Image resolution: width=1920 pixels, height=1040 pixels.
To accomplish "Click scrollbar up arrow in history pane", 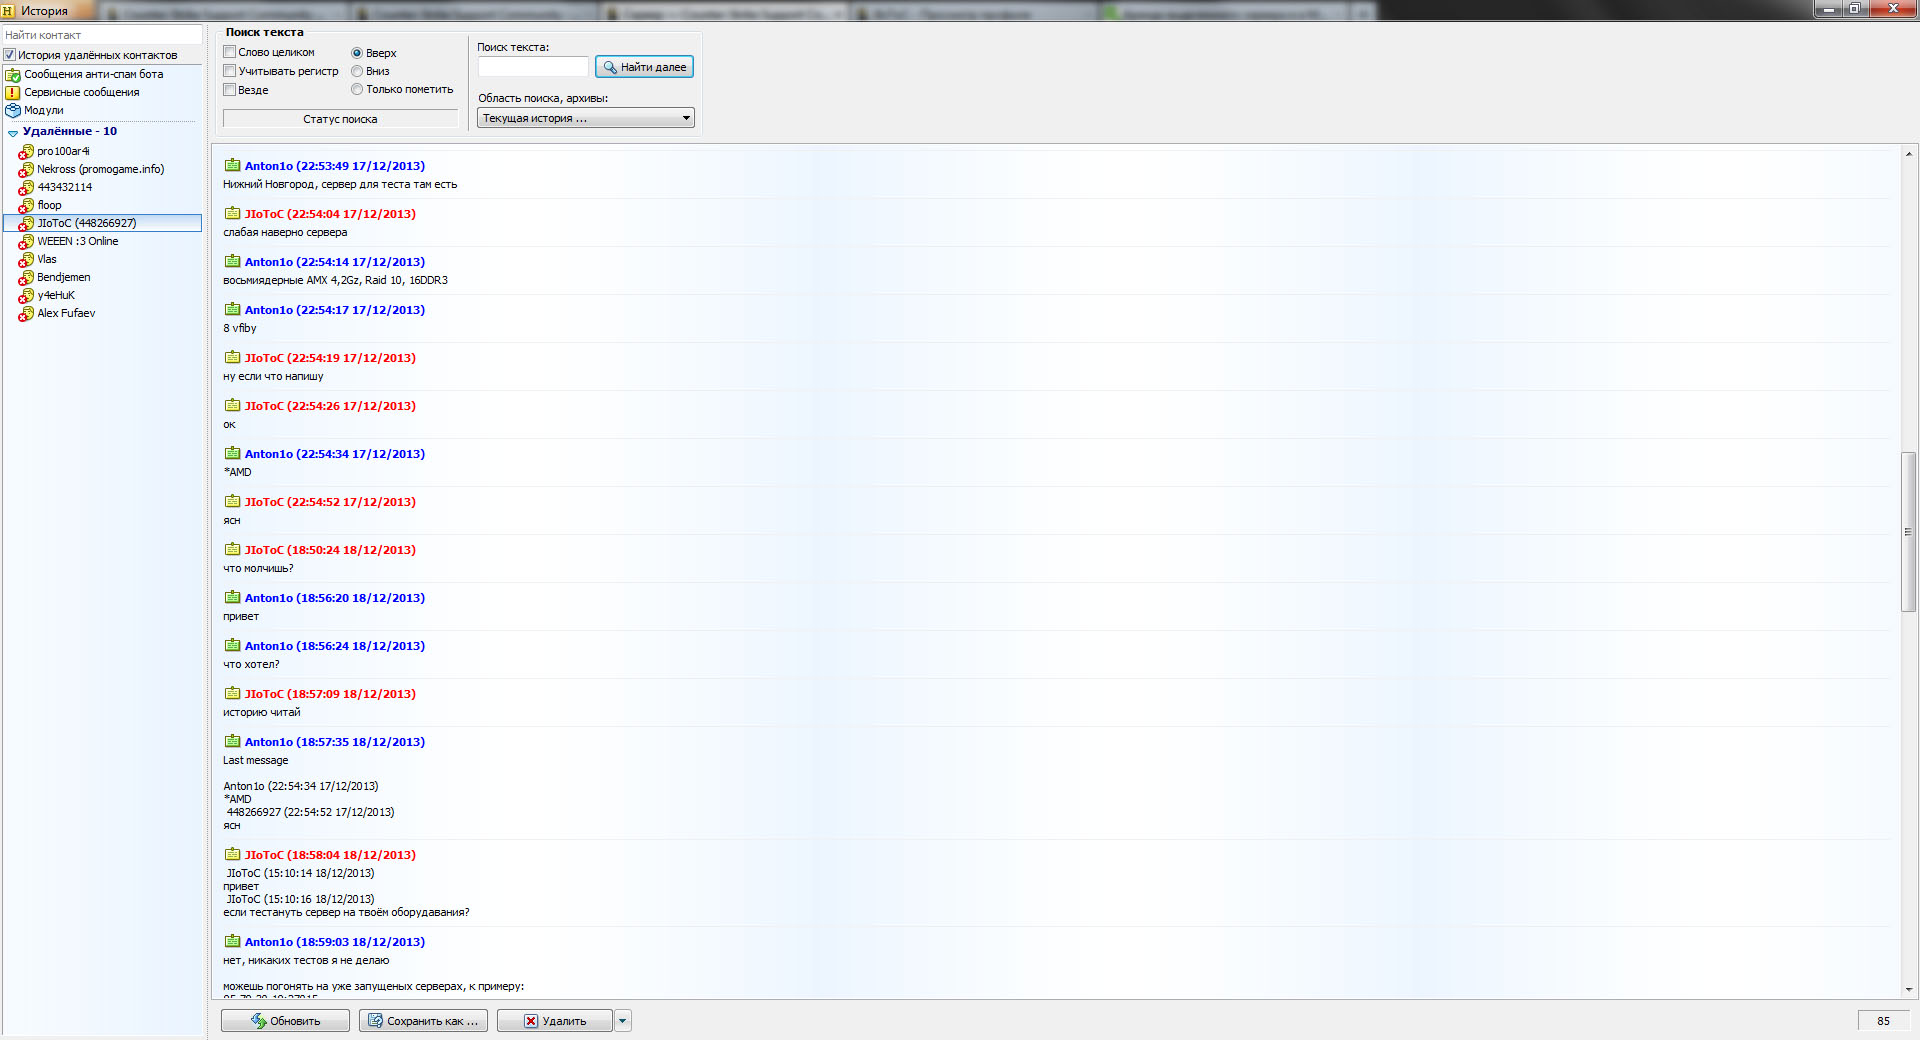I will coord(1908,154).
